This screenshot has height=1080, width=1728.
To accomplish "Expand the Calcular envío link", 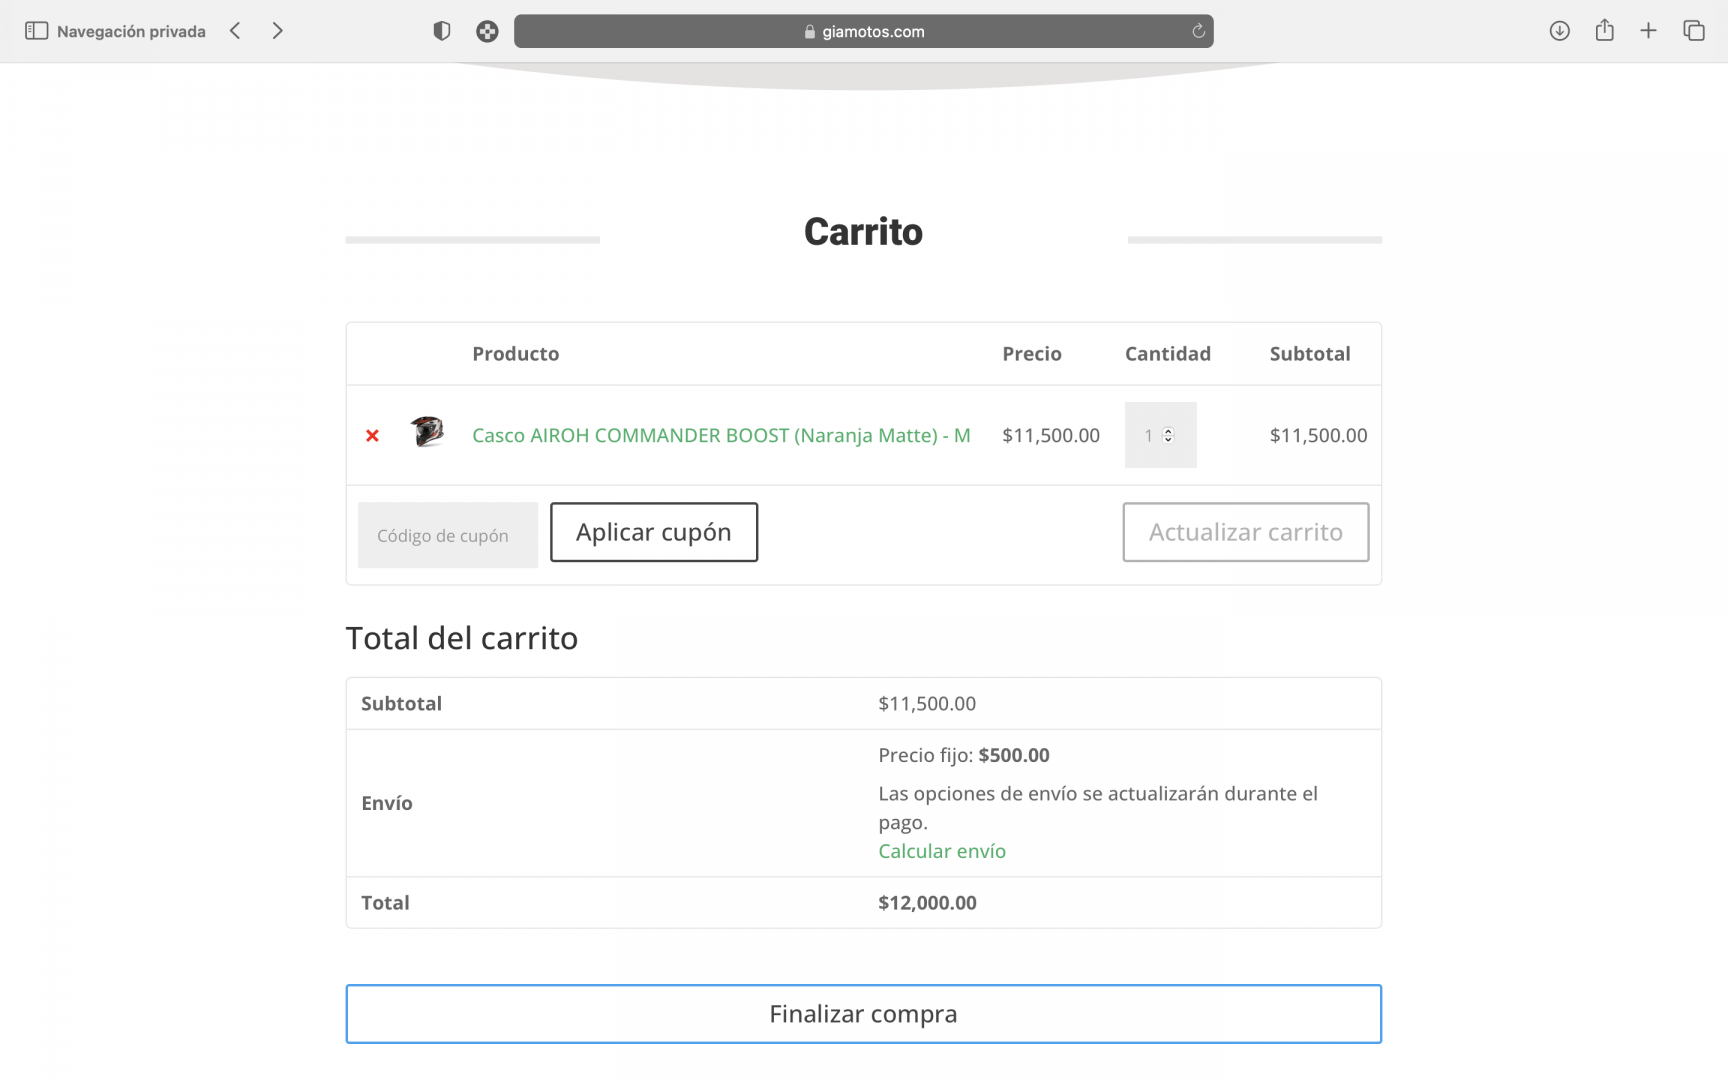I will click(x=942, y=851).
